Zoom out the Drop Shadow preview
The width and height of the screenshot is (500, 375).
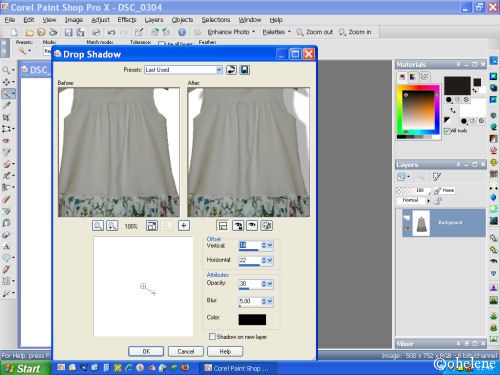click(98, 226)
